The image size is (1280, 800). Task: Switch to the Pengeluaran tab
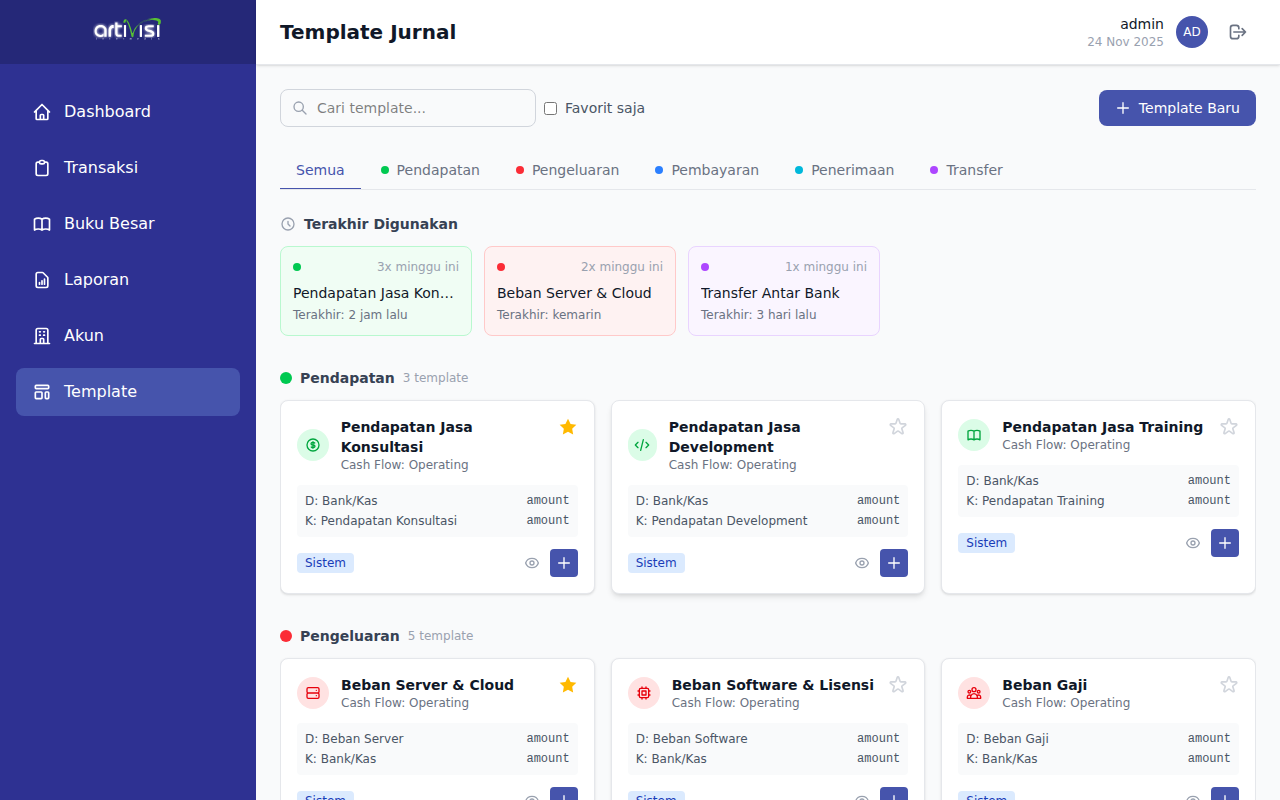(x=567, y=170)
